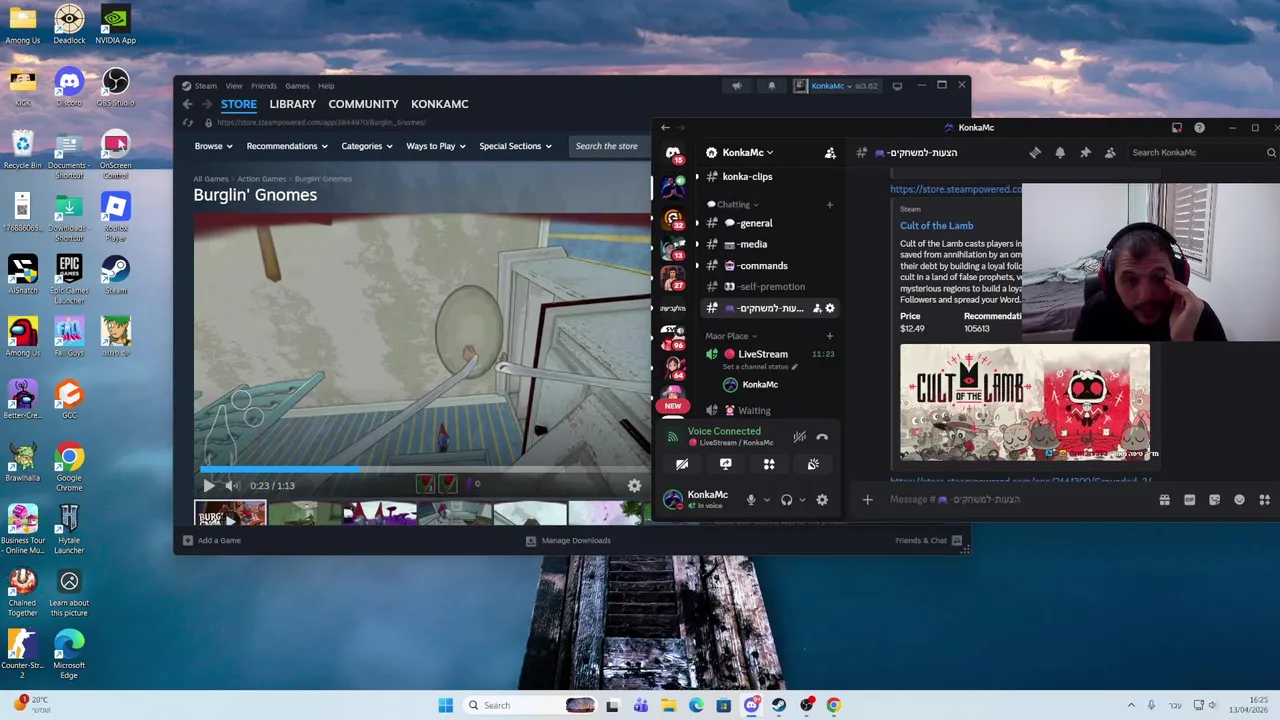Expand the Special Sections dropdown
1280x720 pixels.
click(515, 146)
